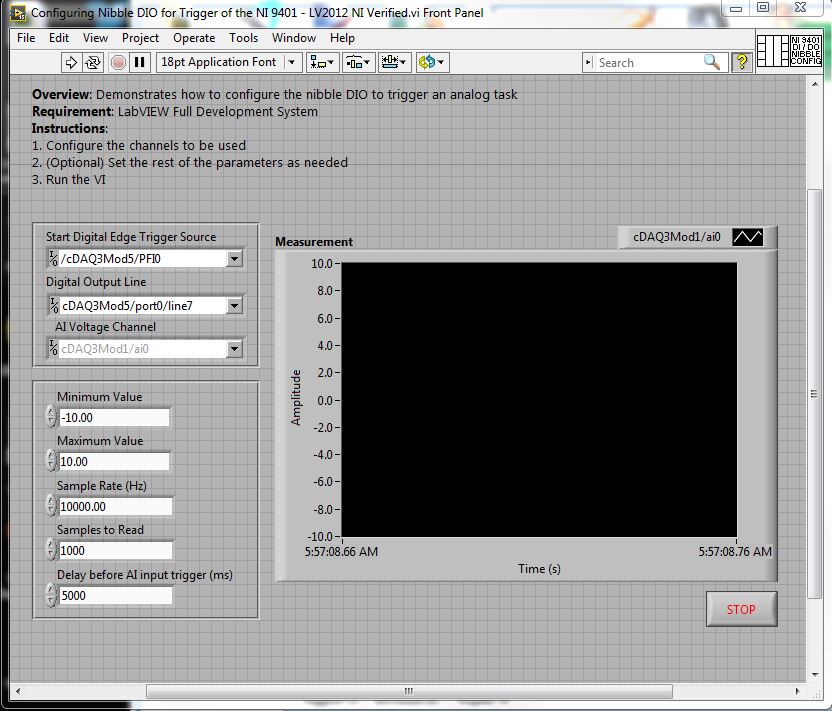Open the Distribute Objects tool

358,62
